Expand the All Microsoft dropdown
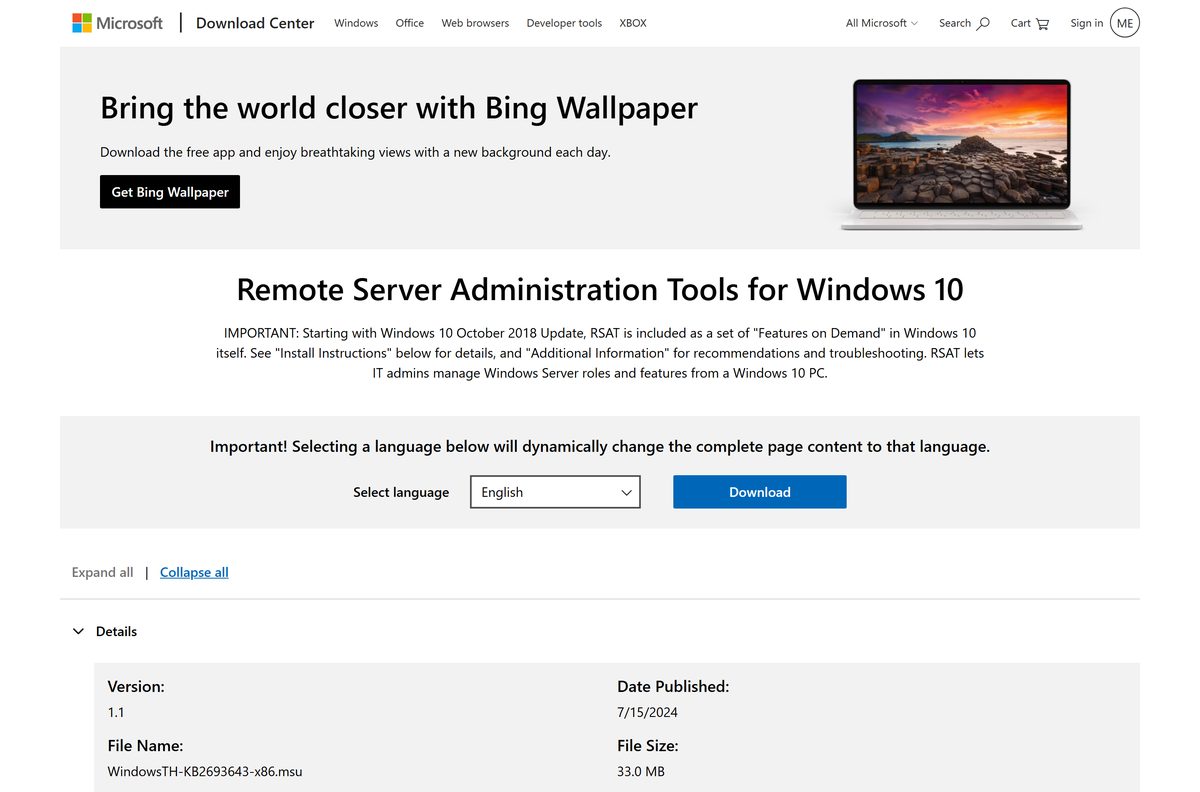Viewport: 1200px width, 792px height. (882, 23)
